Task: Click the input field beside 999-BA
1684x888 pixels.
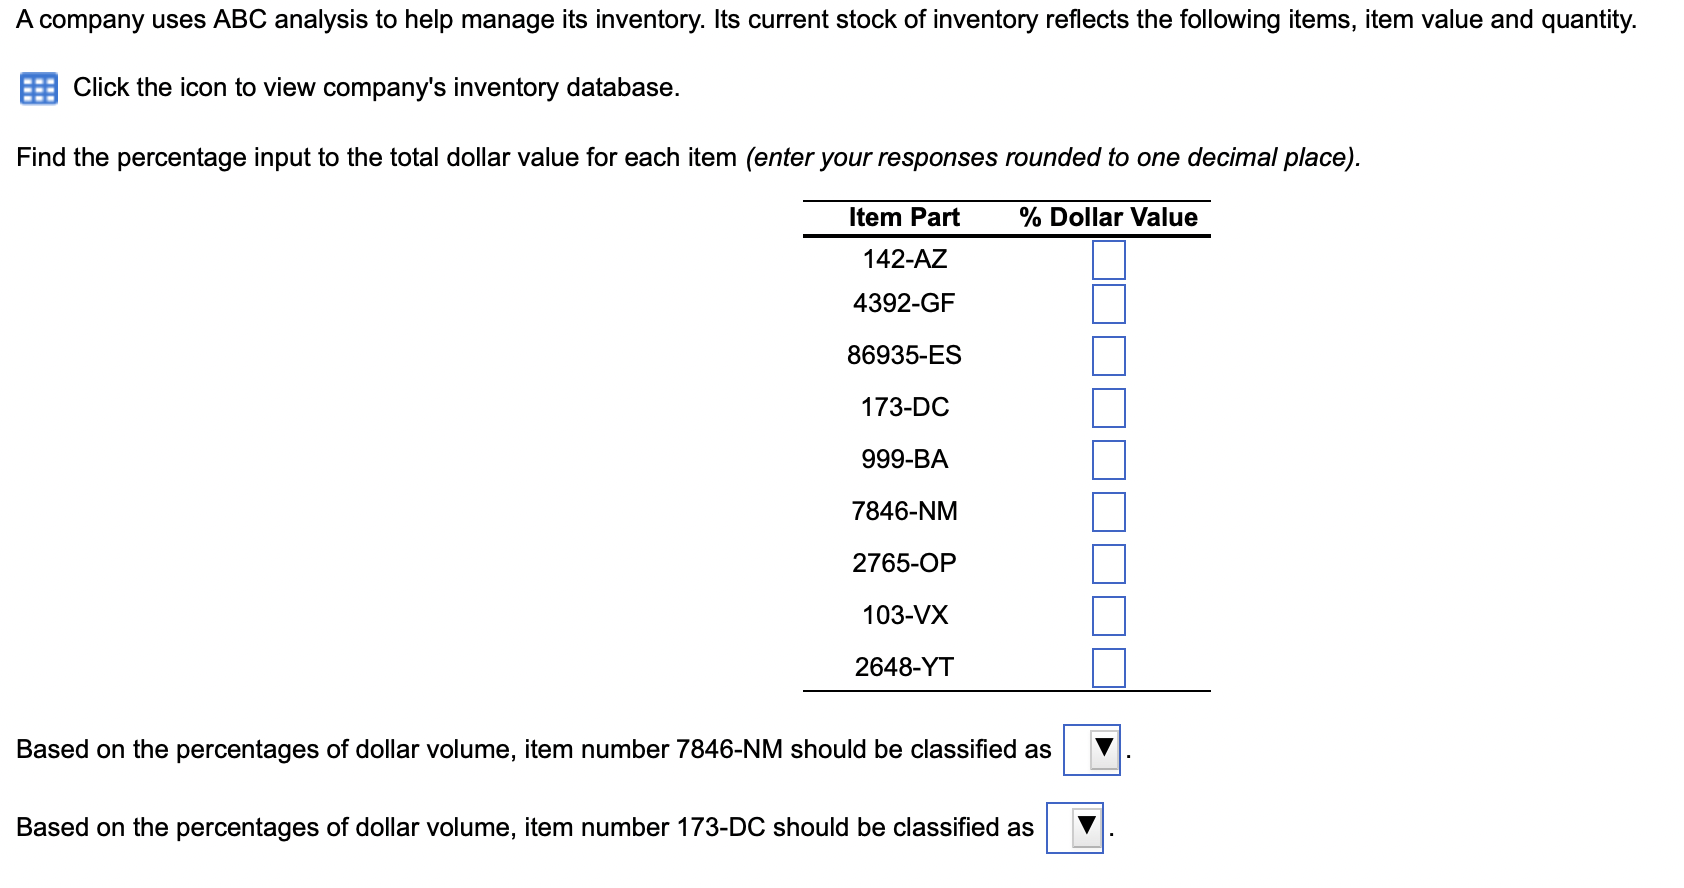Action: click(1109, 459)
